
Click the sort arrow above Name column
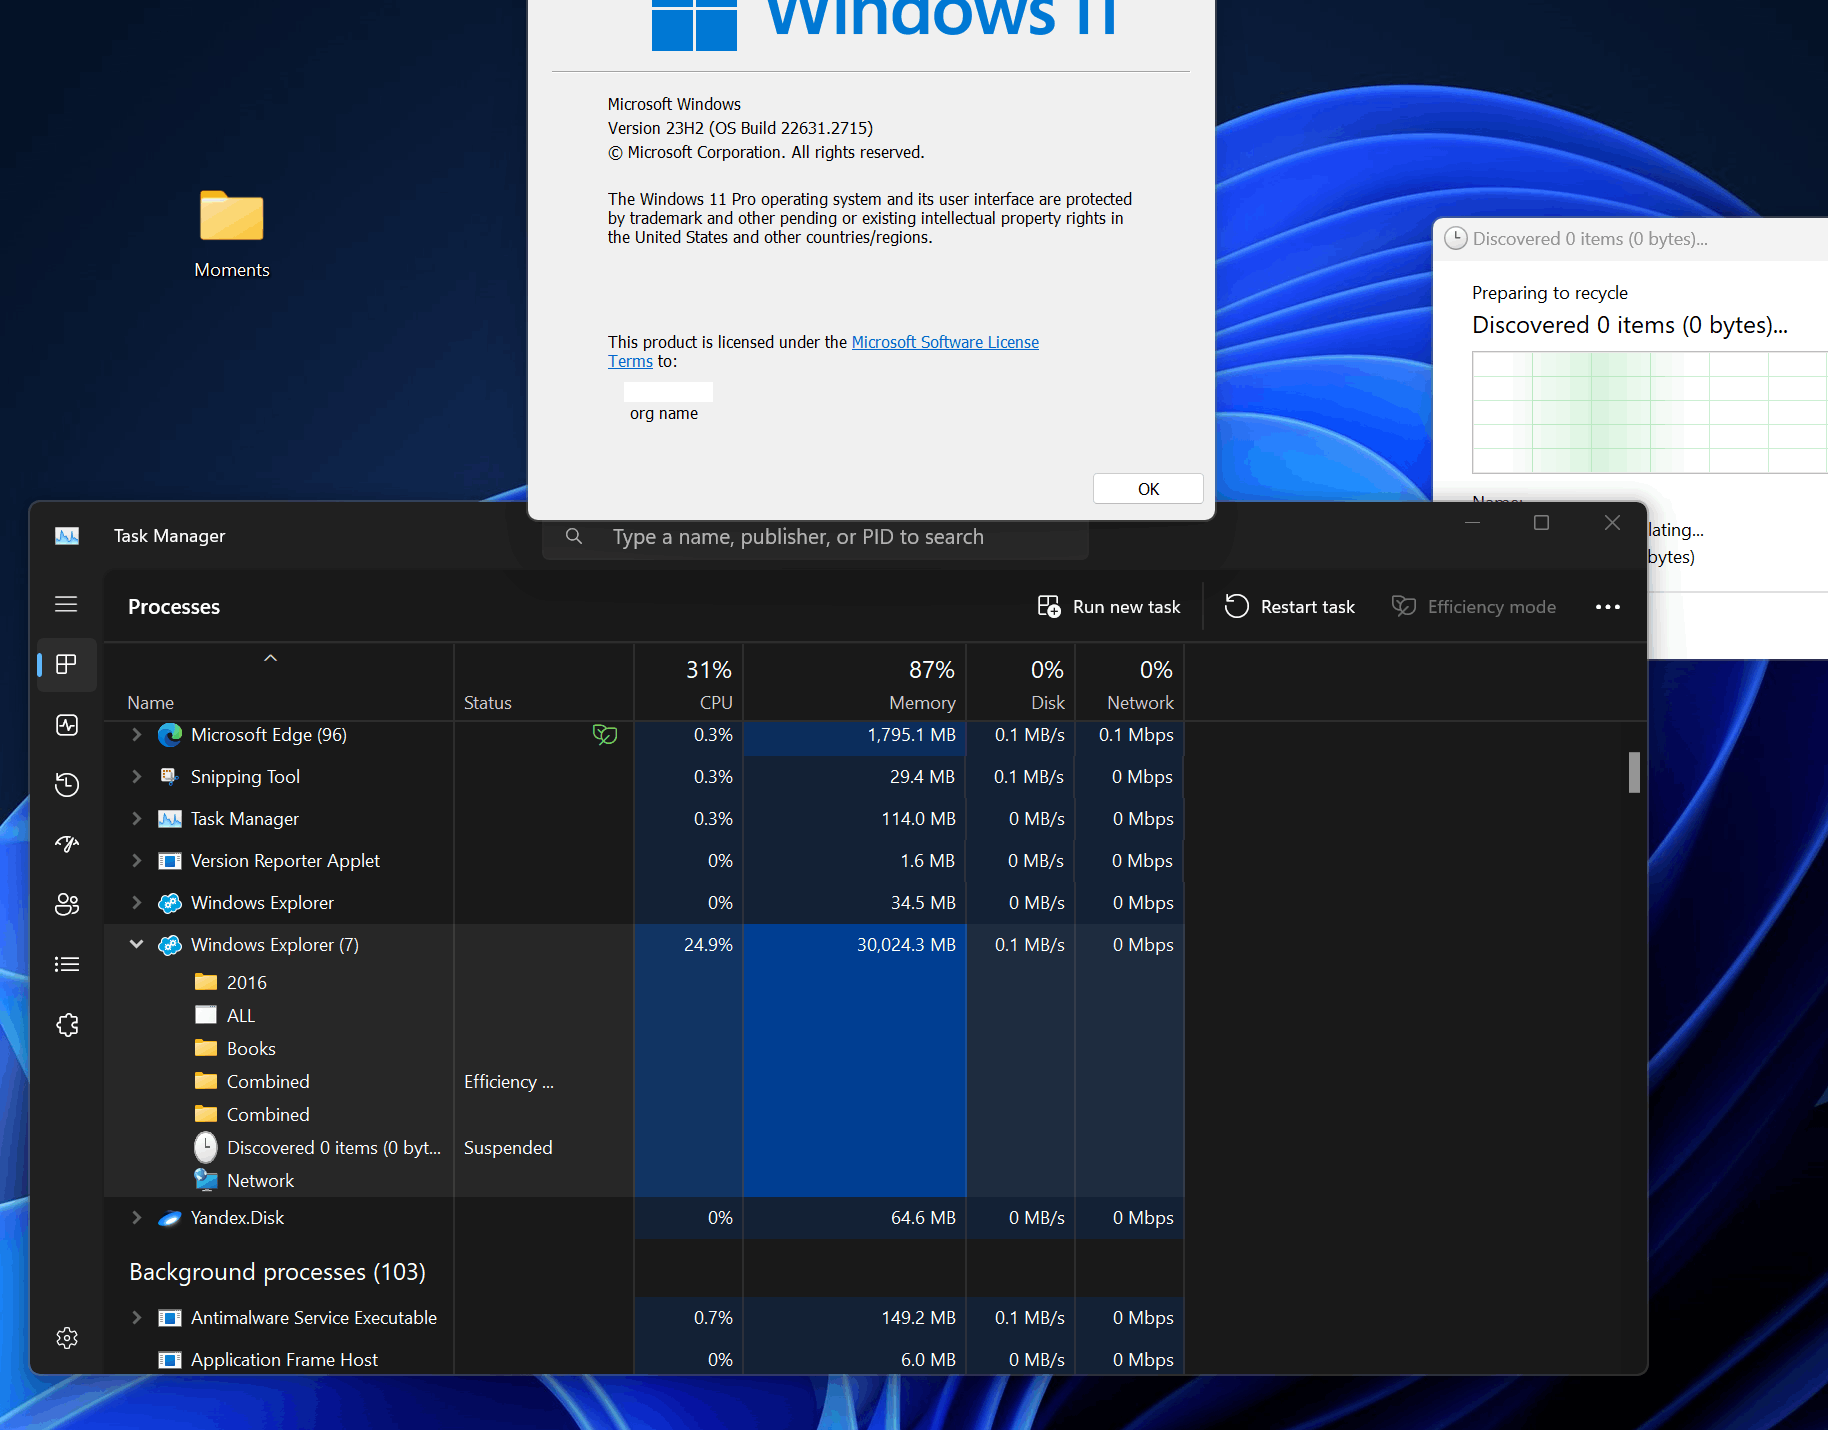270,658
